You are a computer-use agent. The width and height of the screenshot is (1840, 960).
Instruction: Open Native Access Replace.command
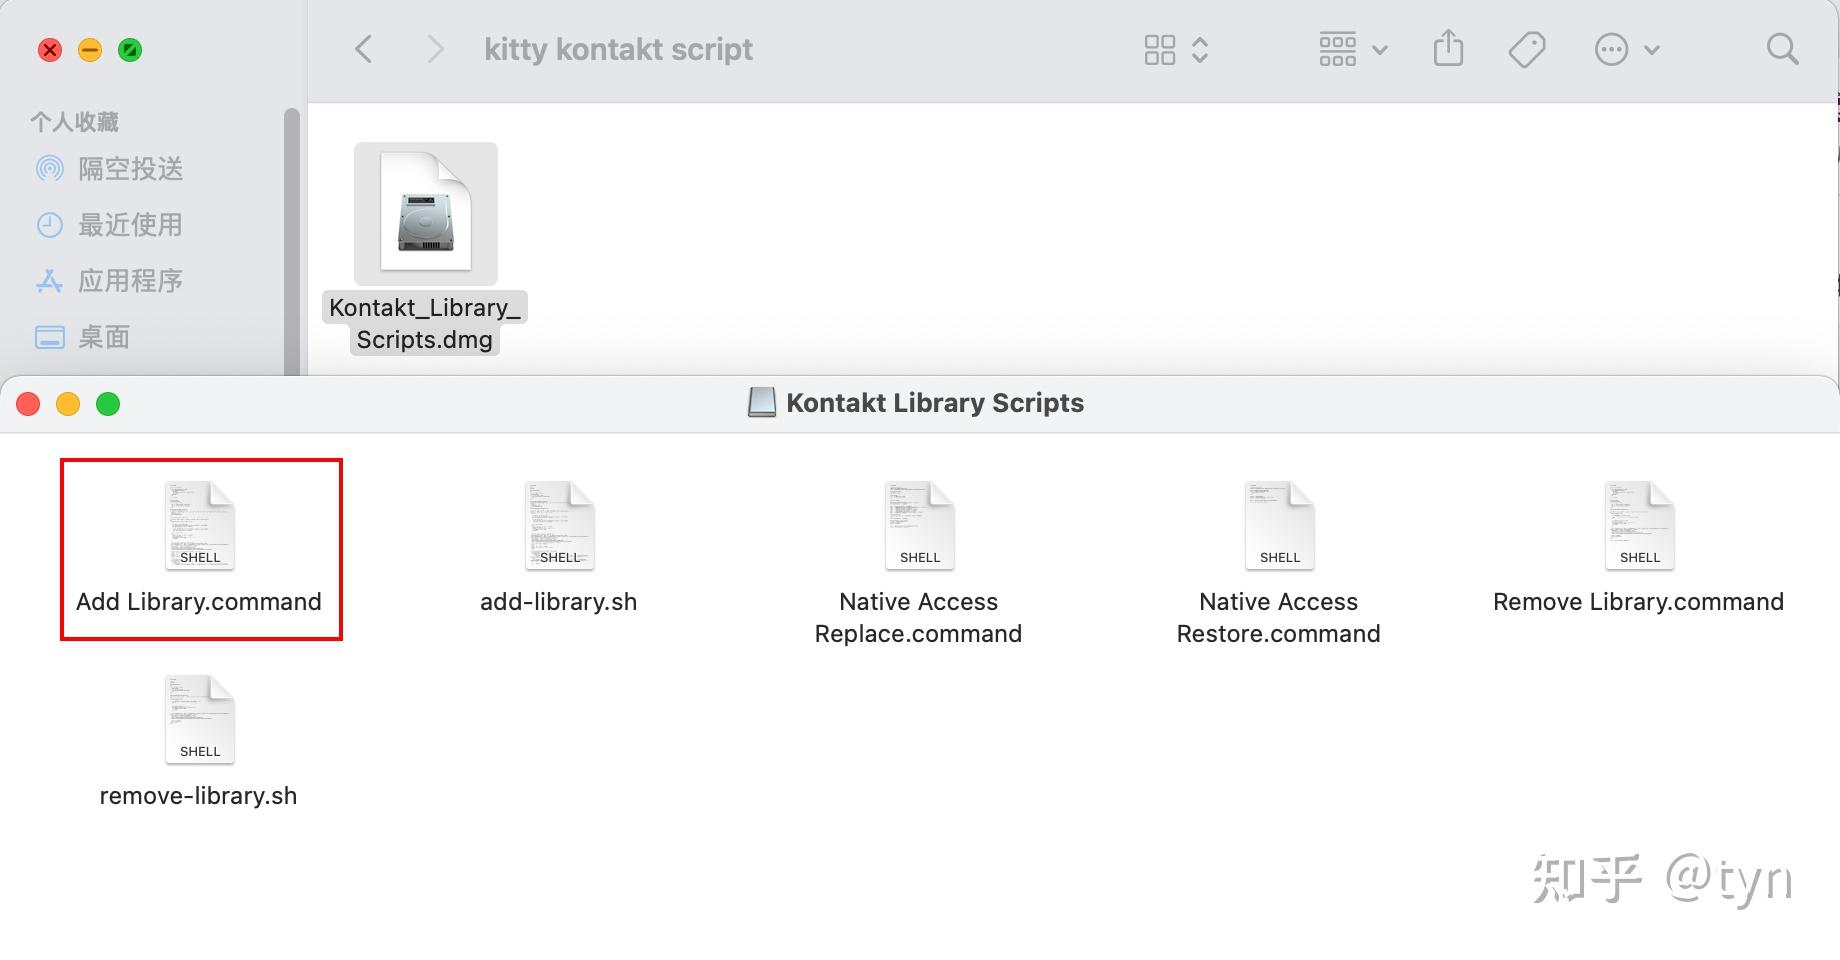[918, 525]
